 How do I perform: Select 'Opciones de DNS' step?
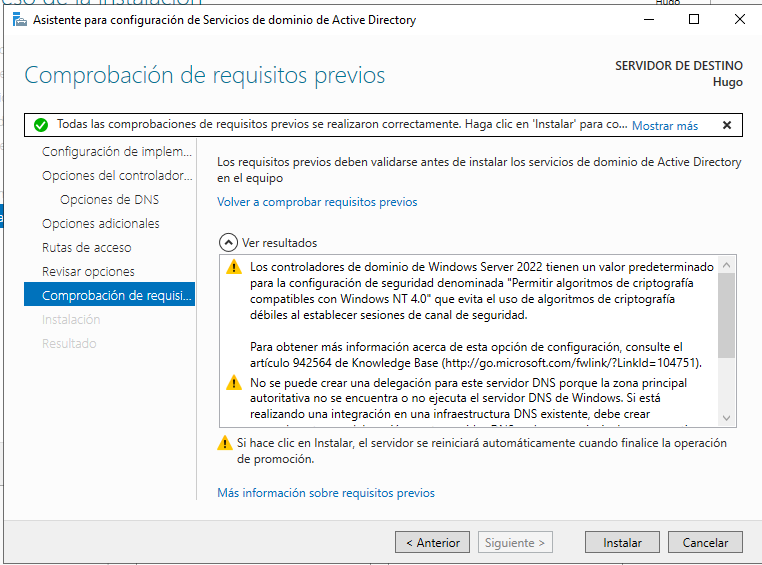click(x=109, y=200)
